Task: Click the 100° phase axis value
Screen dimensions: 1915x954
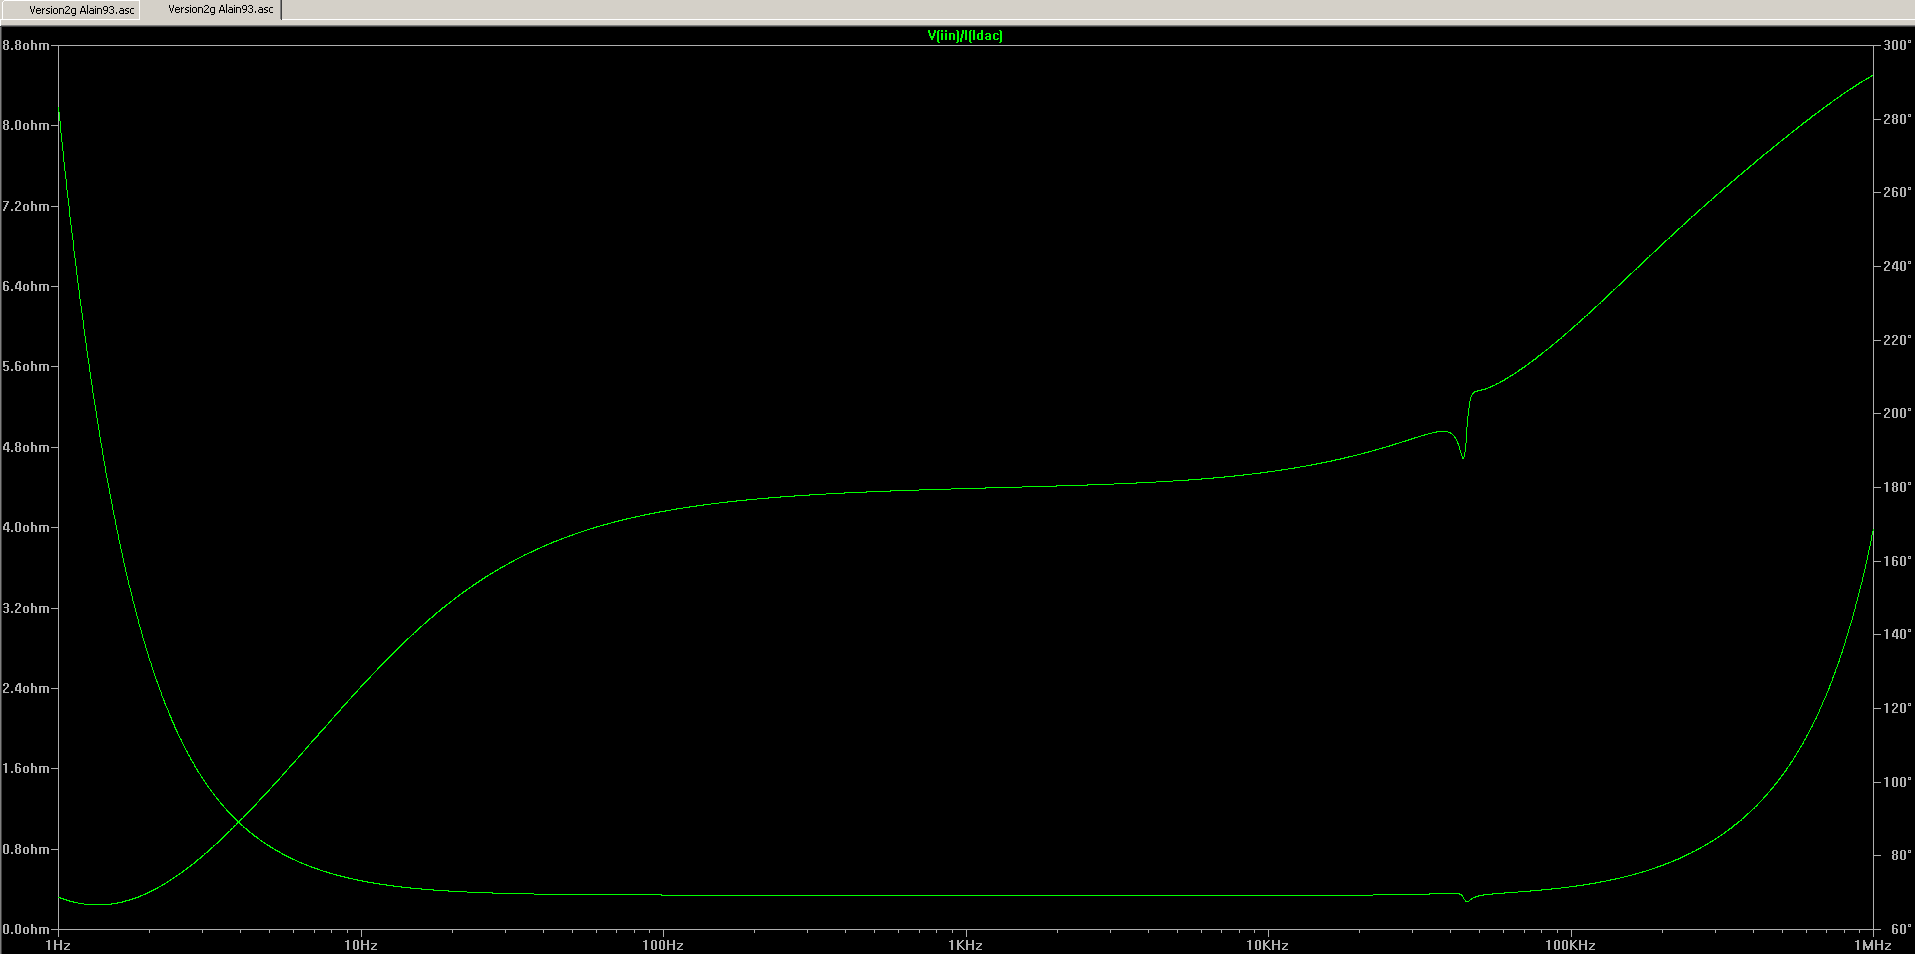Action: 1897,783
